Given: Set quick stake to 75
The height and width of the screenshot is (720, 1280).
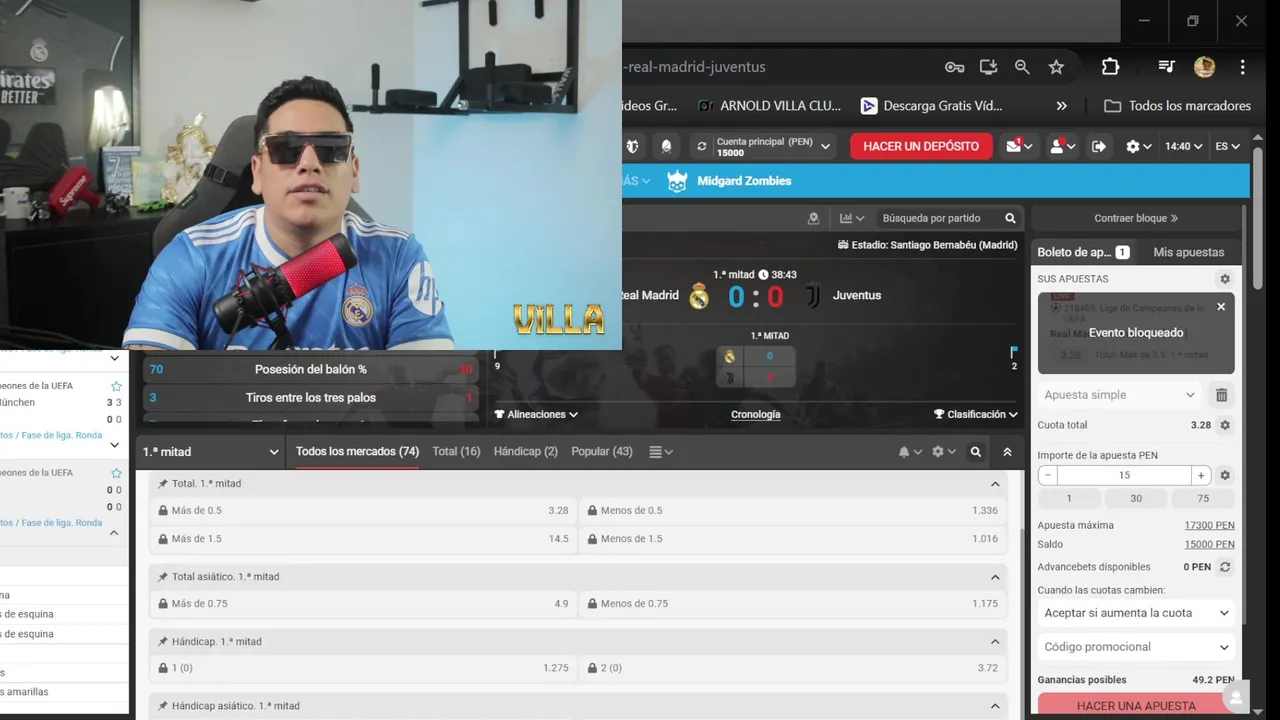Looking at the screenshot, I should coord(1203,499).
